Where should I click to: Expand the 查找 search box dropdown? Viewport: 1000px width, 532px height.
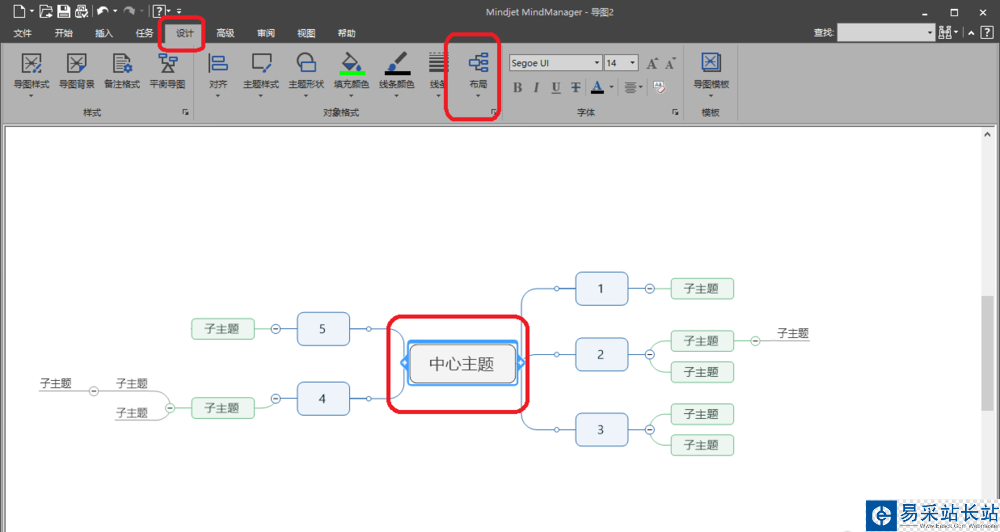pos(930,33)
